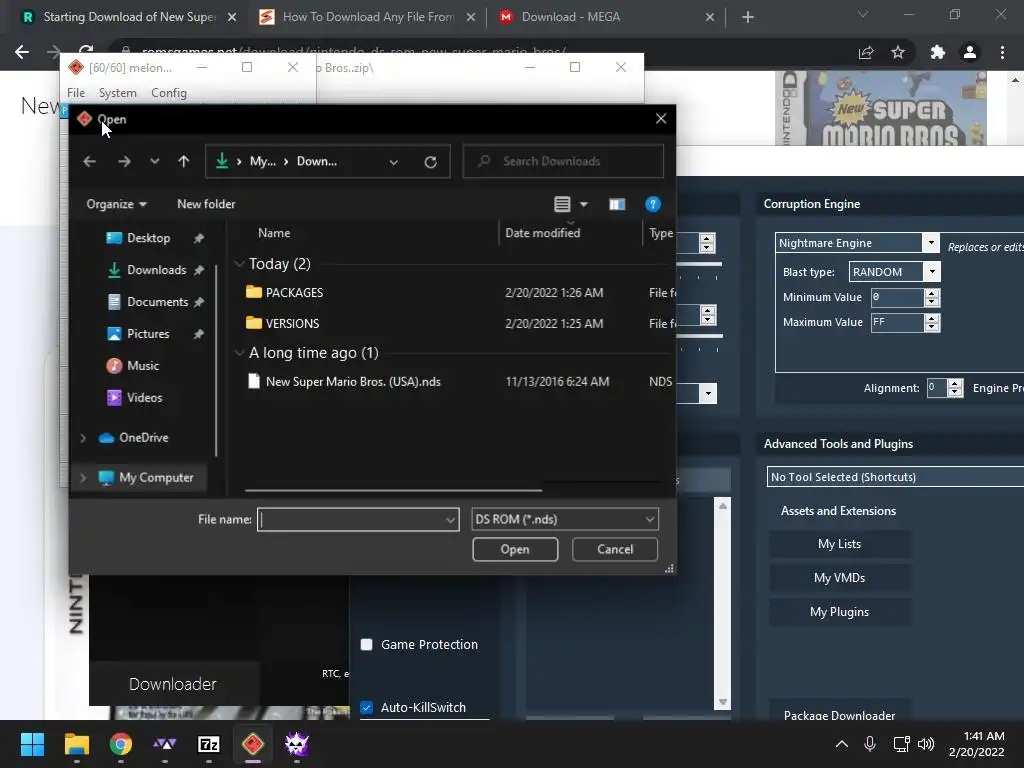Open Chrome extensions puzzle icon
Viewport: 1024px width, 768px height.
click(937, 52)
